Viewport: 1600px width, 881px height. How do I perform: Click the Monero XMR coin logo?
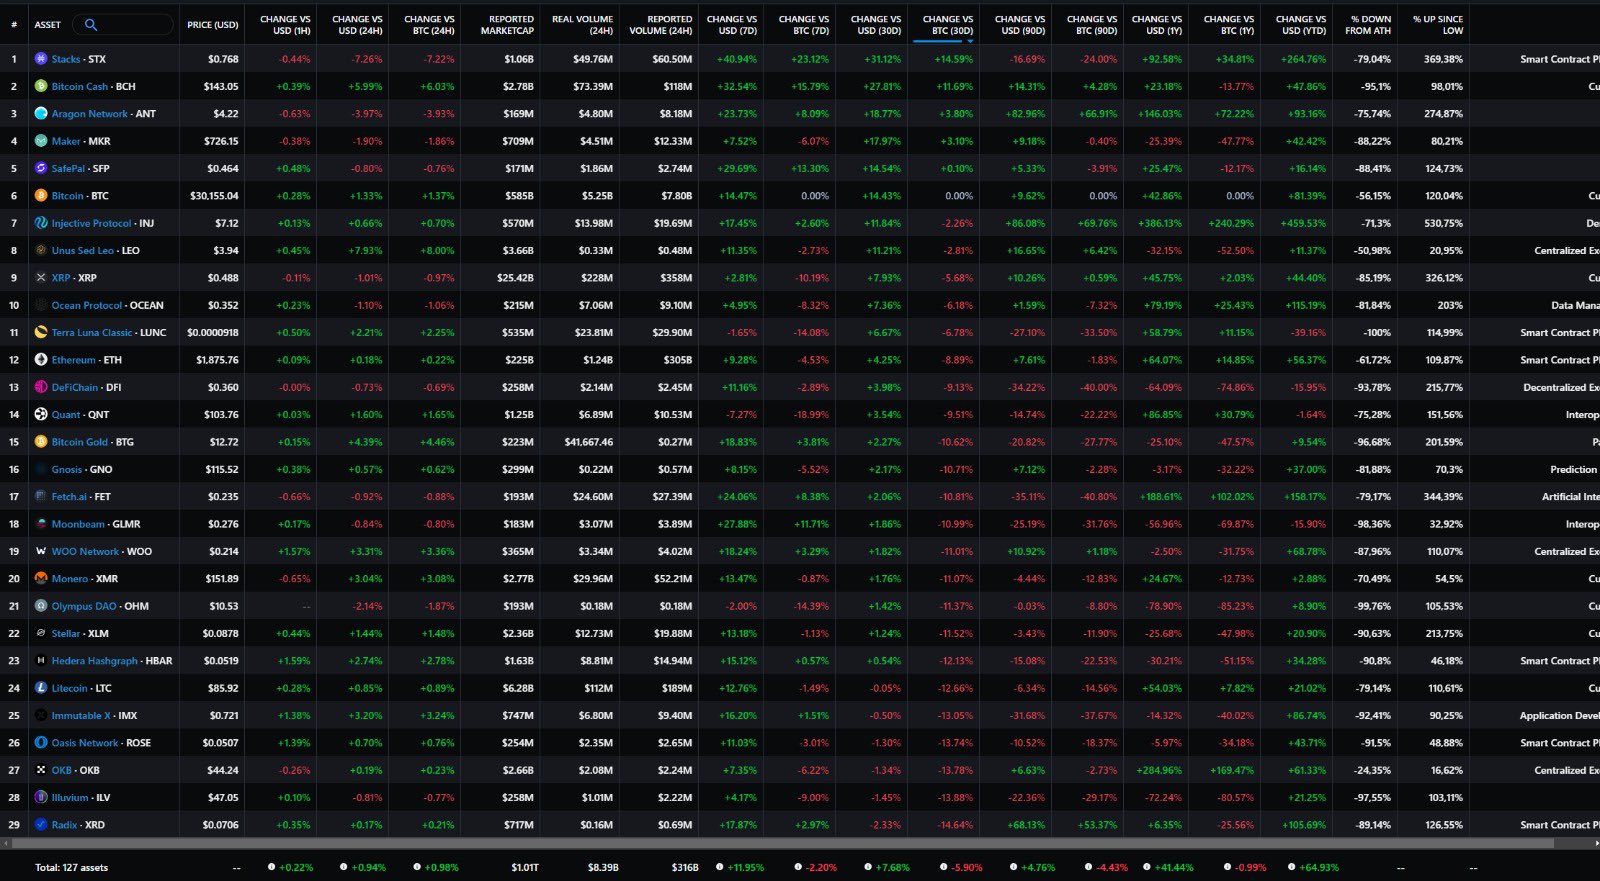[41, 578]
